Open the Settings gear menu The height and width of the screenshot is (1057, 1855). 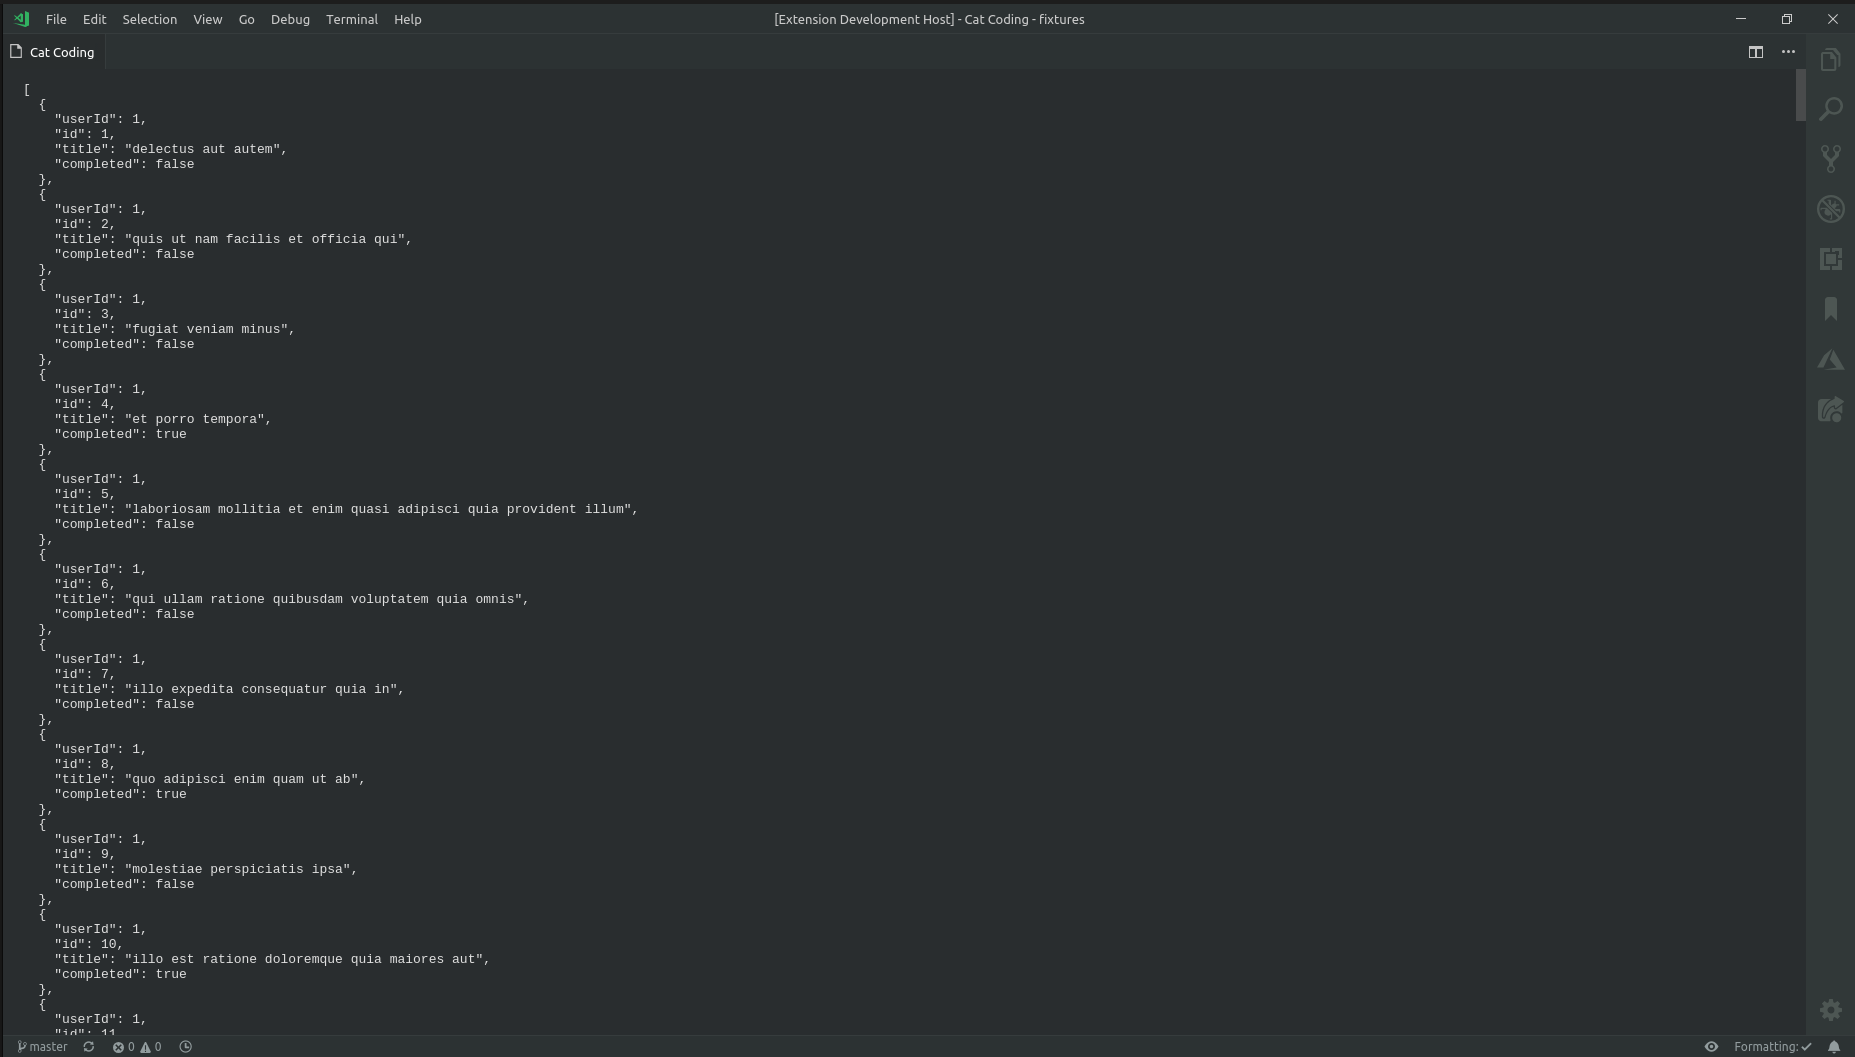[x=1831, y=1010]
